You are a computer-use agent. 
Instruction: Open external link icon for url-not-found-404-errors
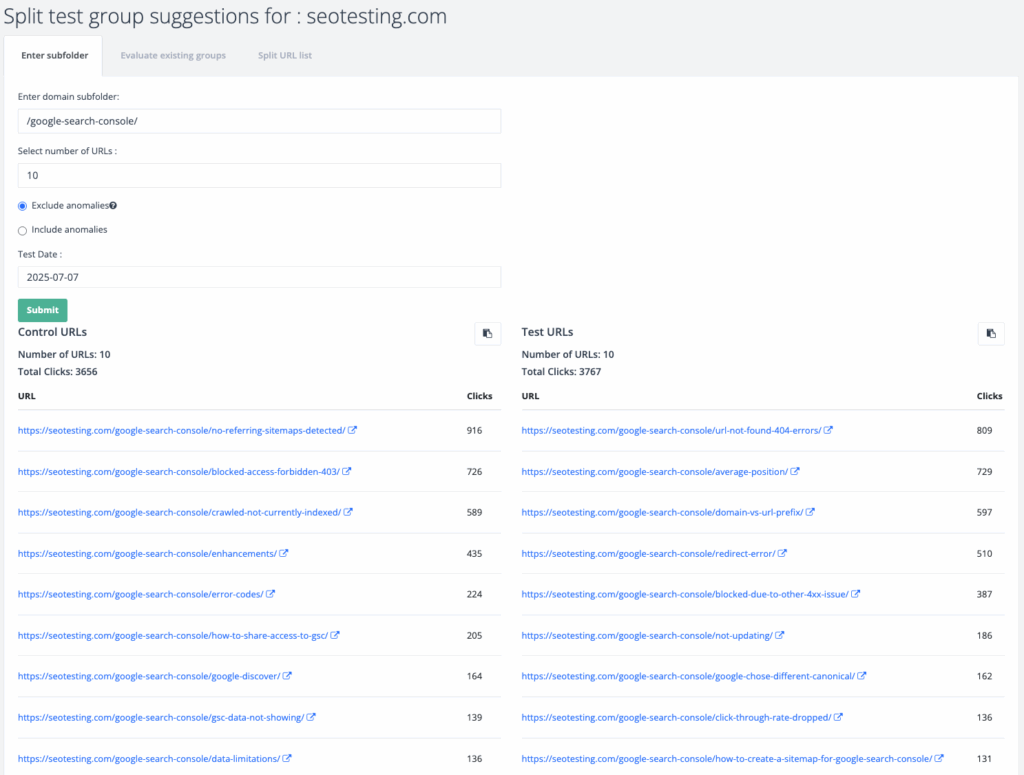(828, 430)
